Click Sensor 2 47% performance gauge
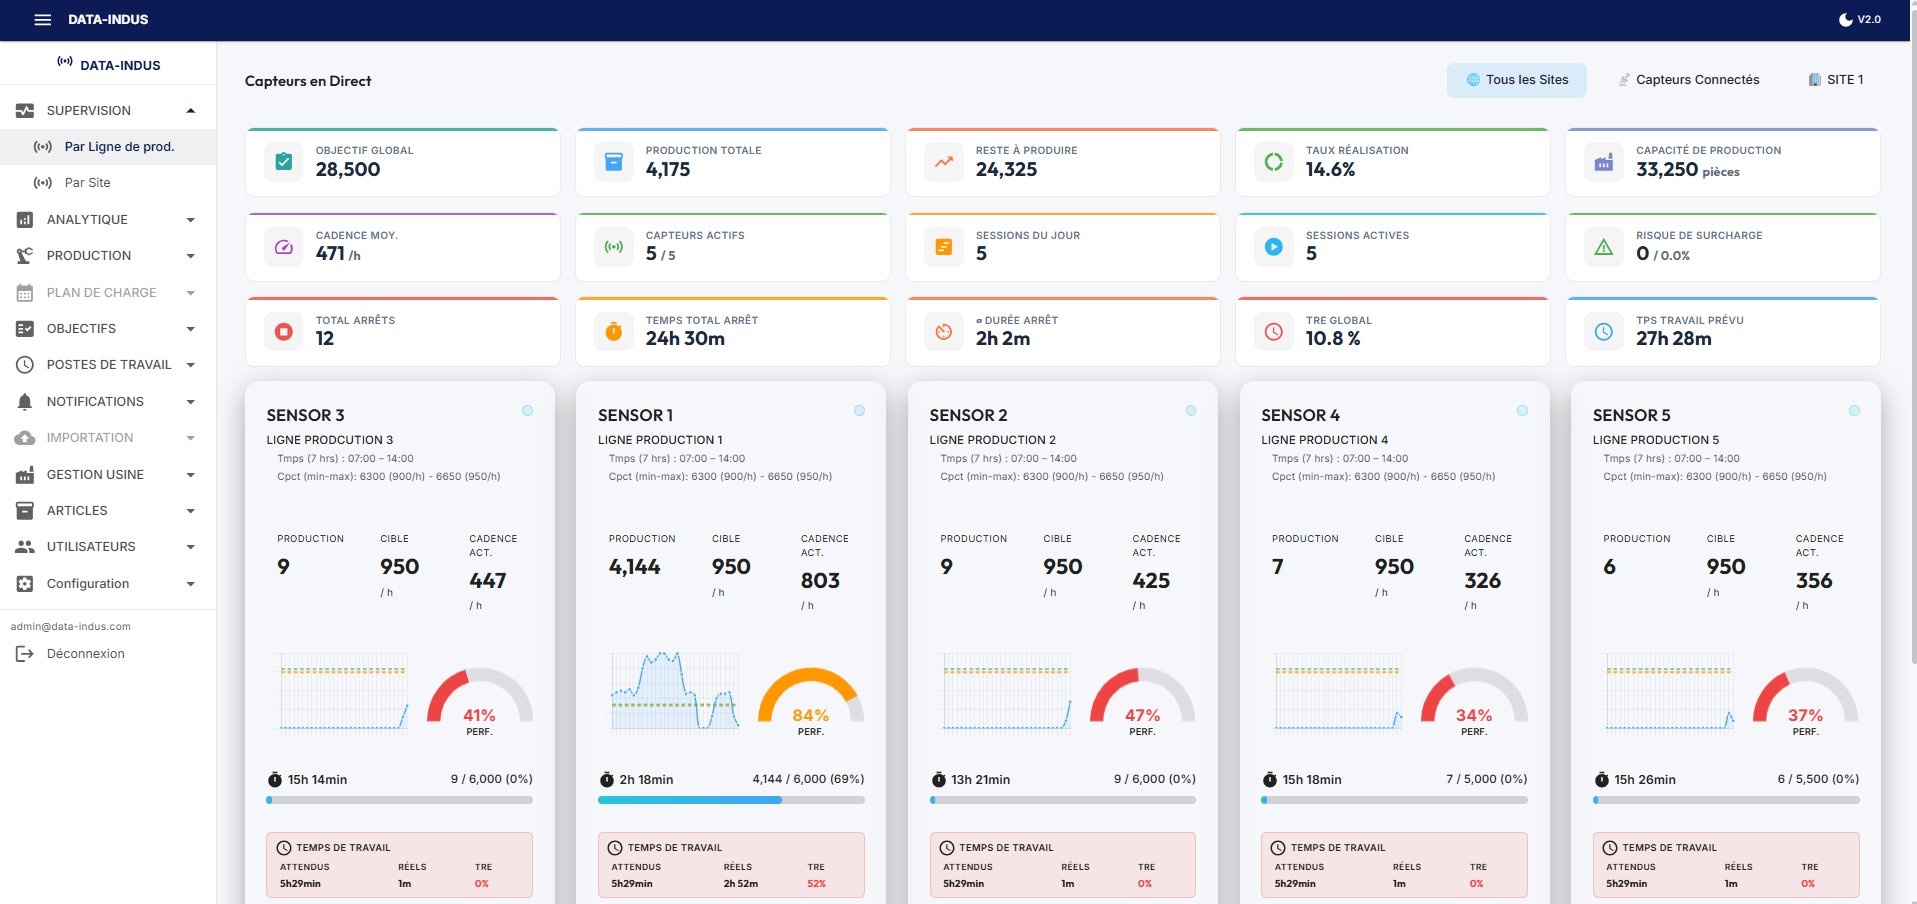 [1142, 700]
